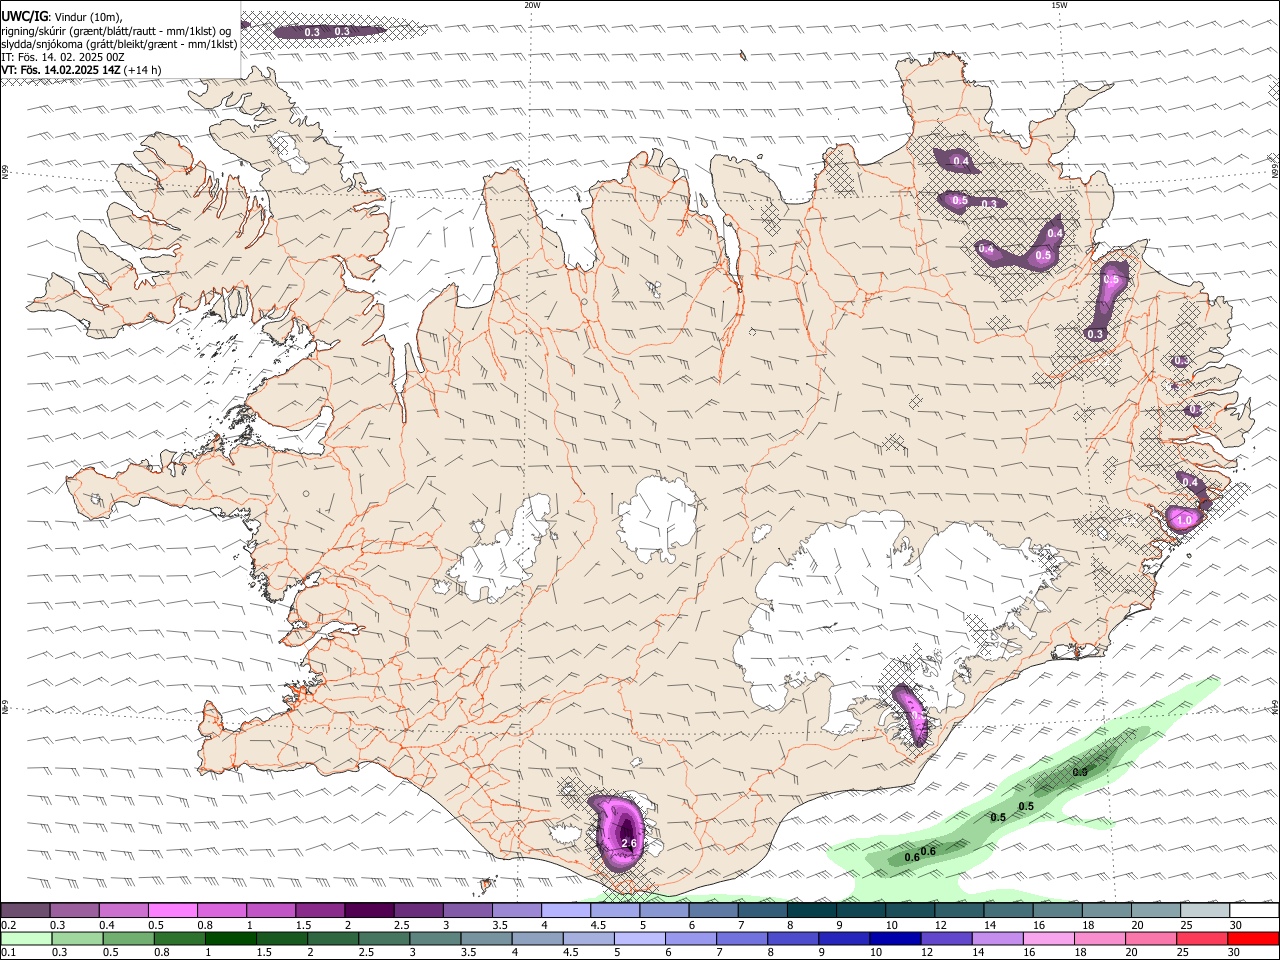
Task: Select pale lavender upper swatch between 4 and 4.5
Action: (566, 910)
